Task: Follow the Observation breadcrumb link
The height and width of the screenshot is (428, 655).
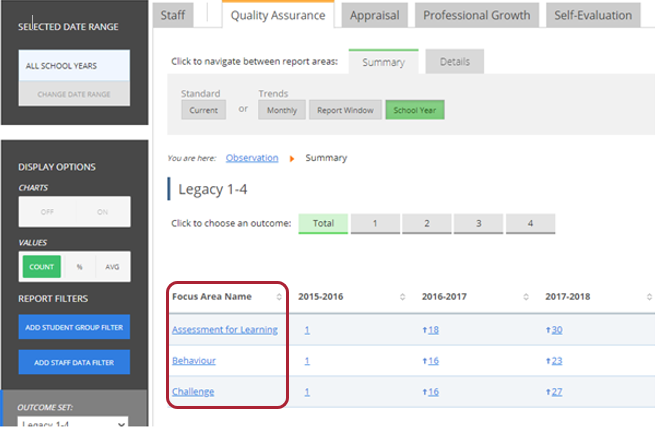Action: click(252, 158)
